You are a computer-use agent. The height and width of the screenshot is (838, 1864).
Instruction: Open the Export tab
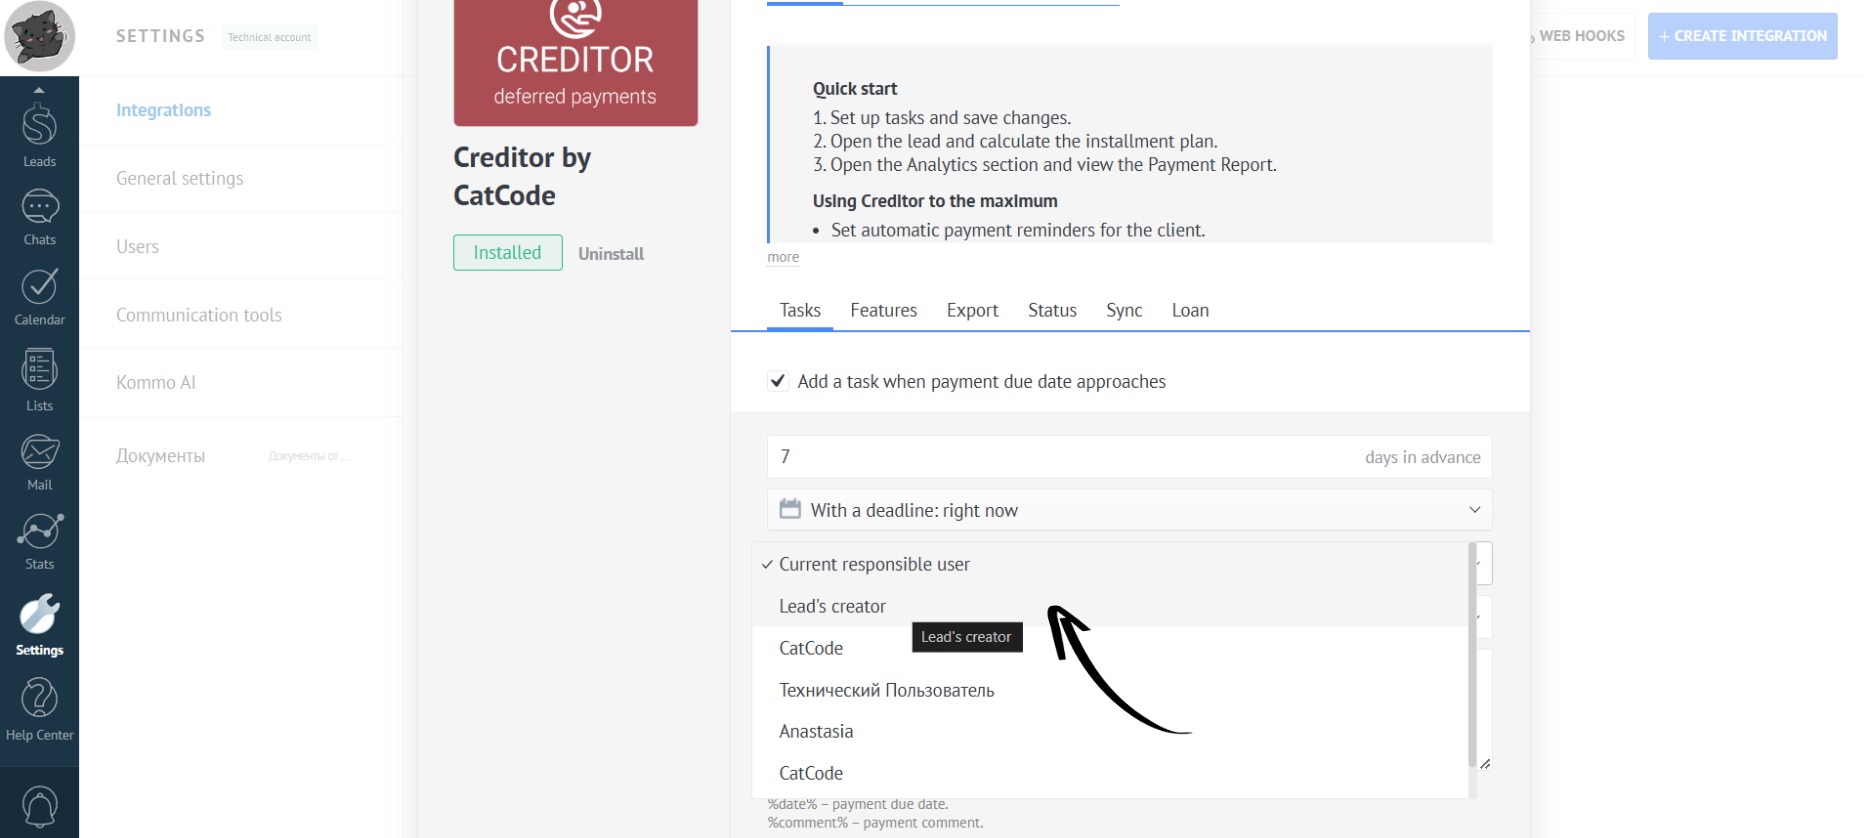[972, 310]
